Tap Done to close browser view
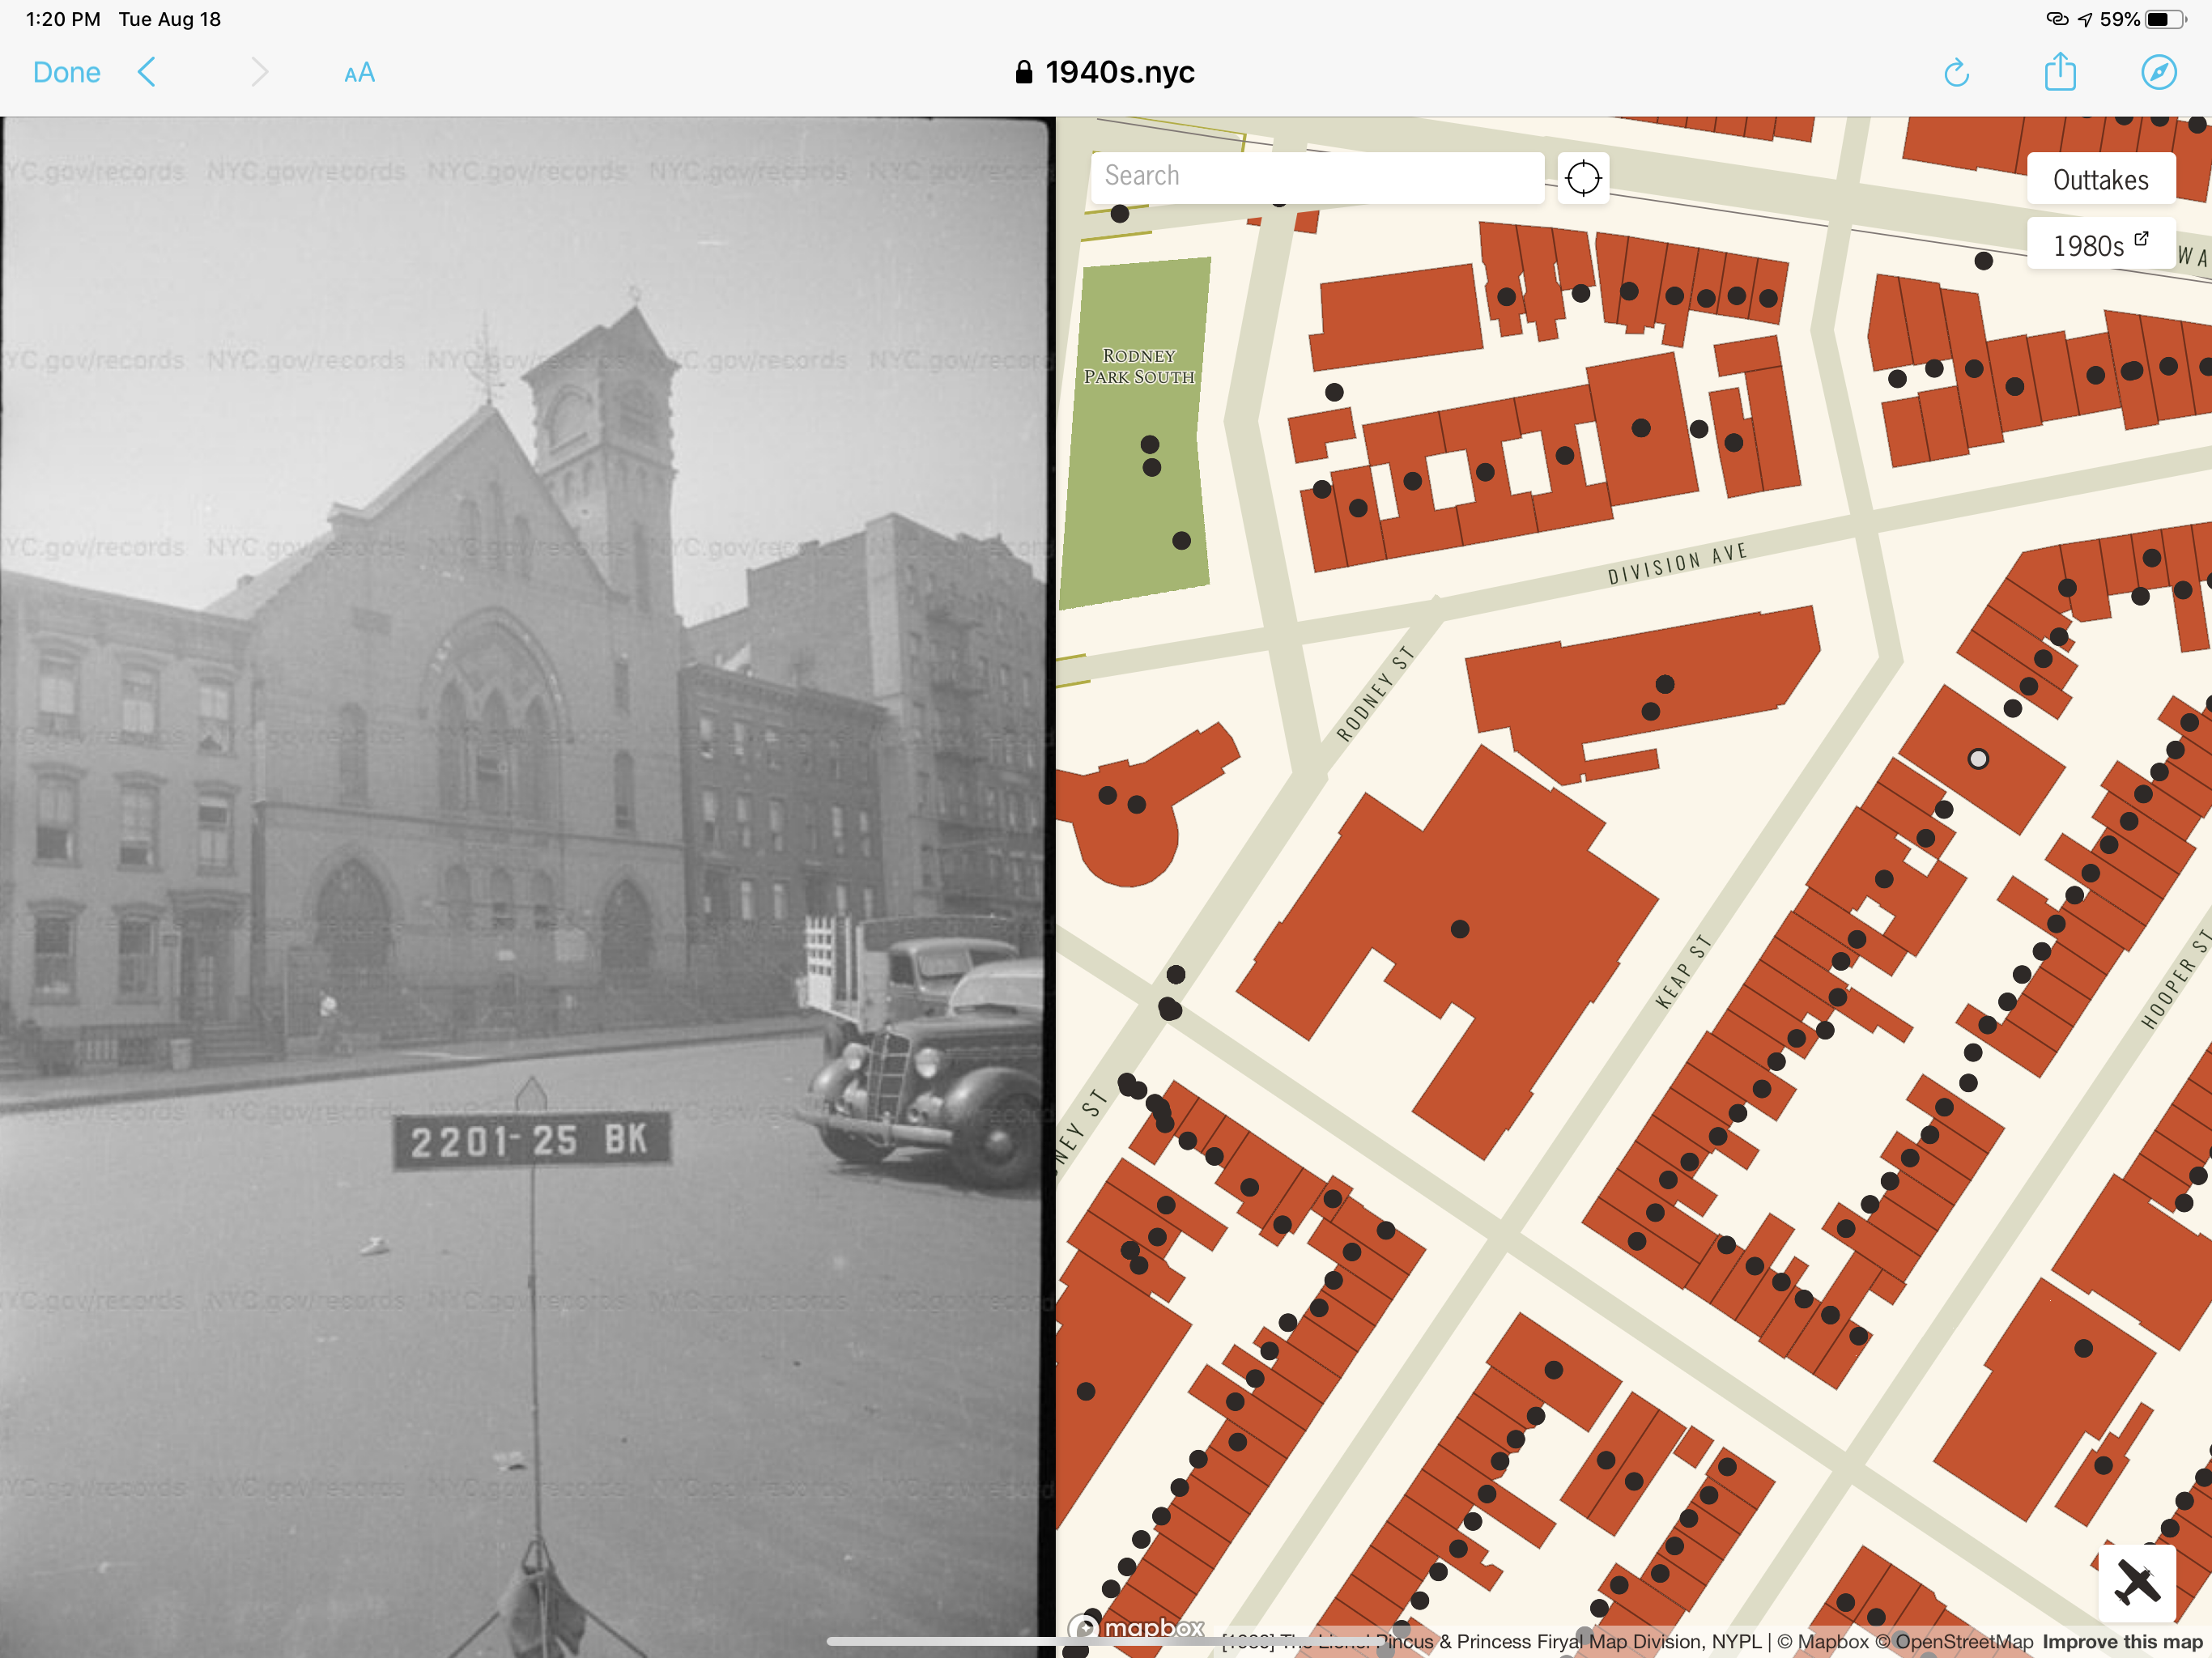 66,73
